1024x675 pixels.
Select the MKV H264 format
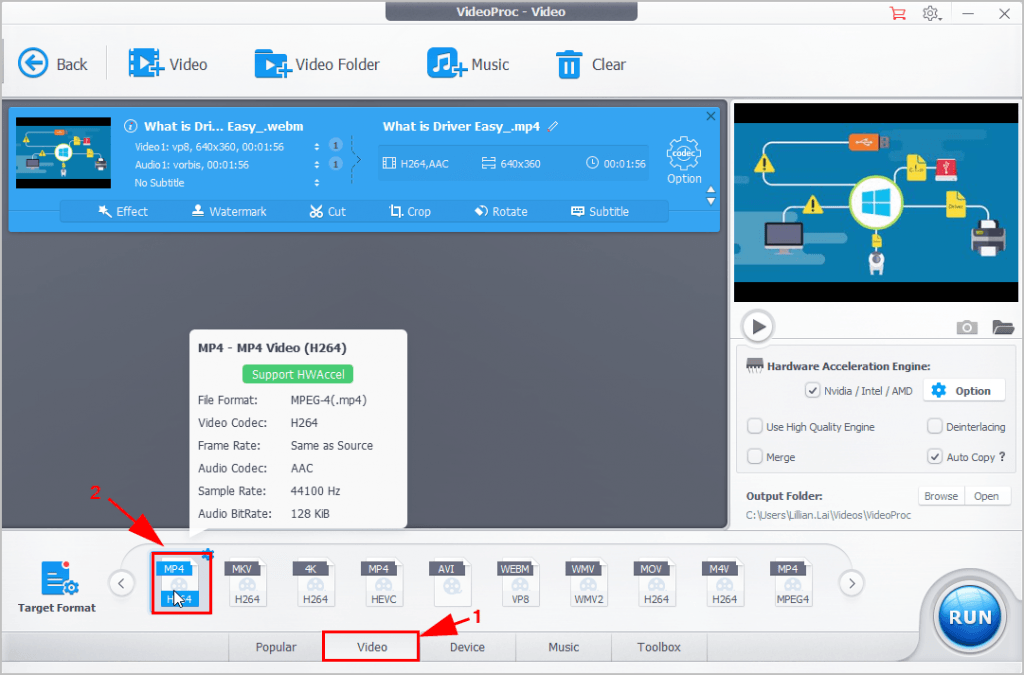[x=246, y=582]
